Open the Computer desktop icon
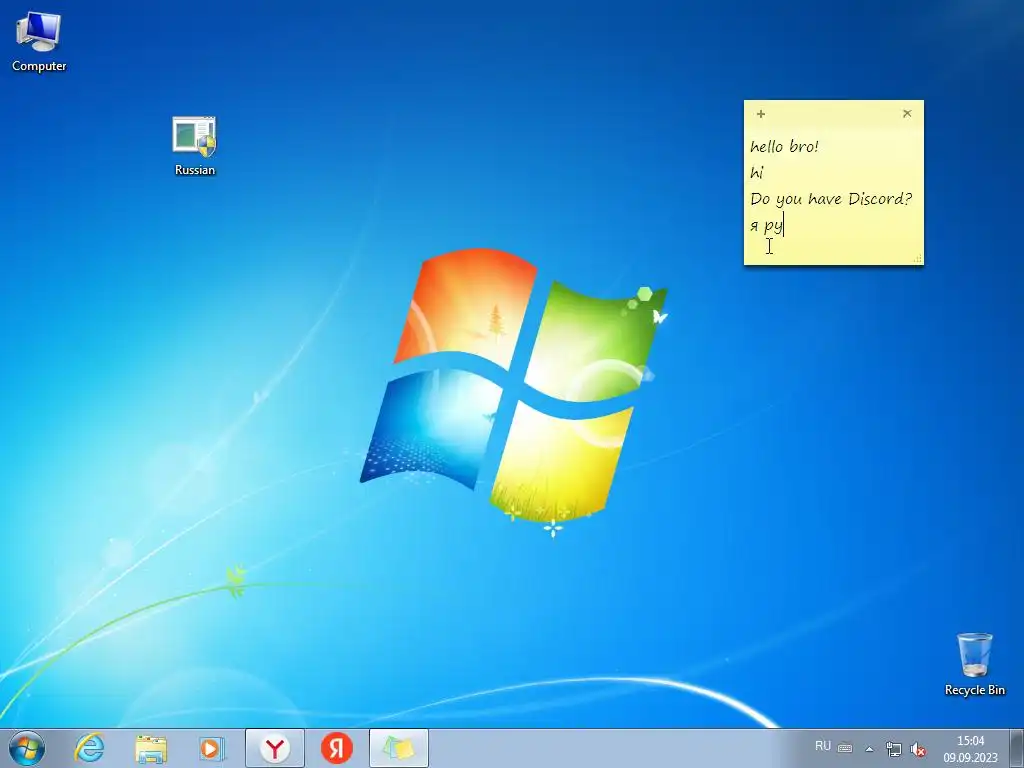 tap(39, 42)
